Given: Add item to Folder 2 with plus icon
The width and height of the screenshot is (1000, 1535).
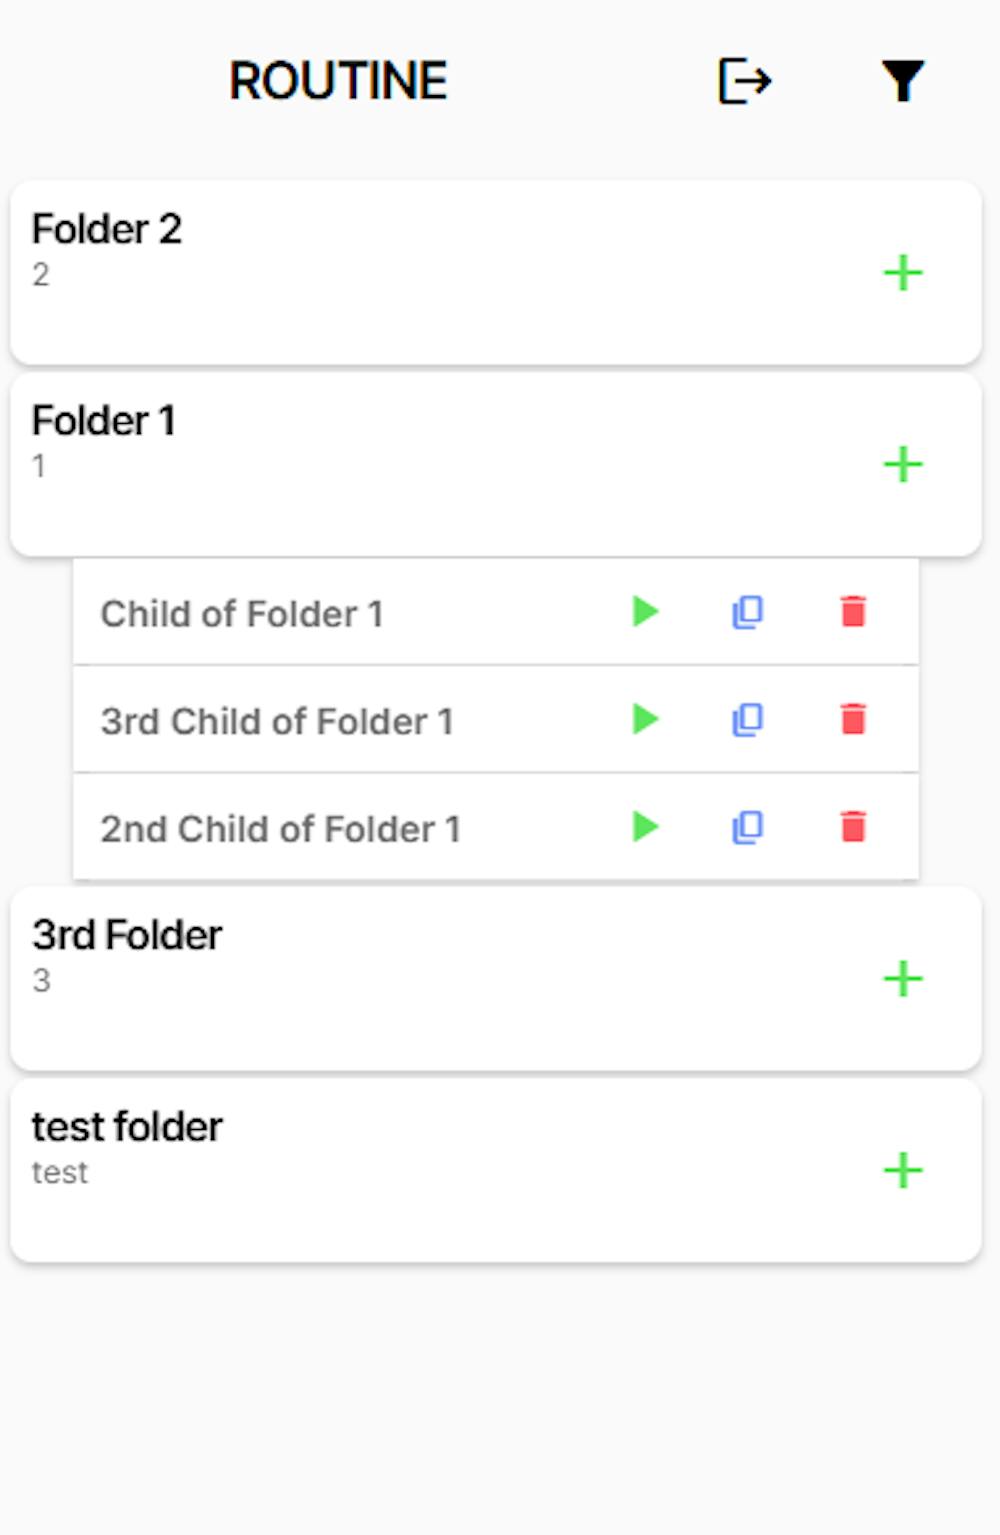Looking at the screenshot, I should tap(903, 273).
